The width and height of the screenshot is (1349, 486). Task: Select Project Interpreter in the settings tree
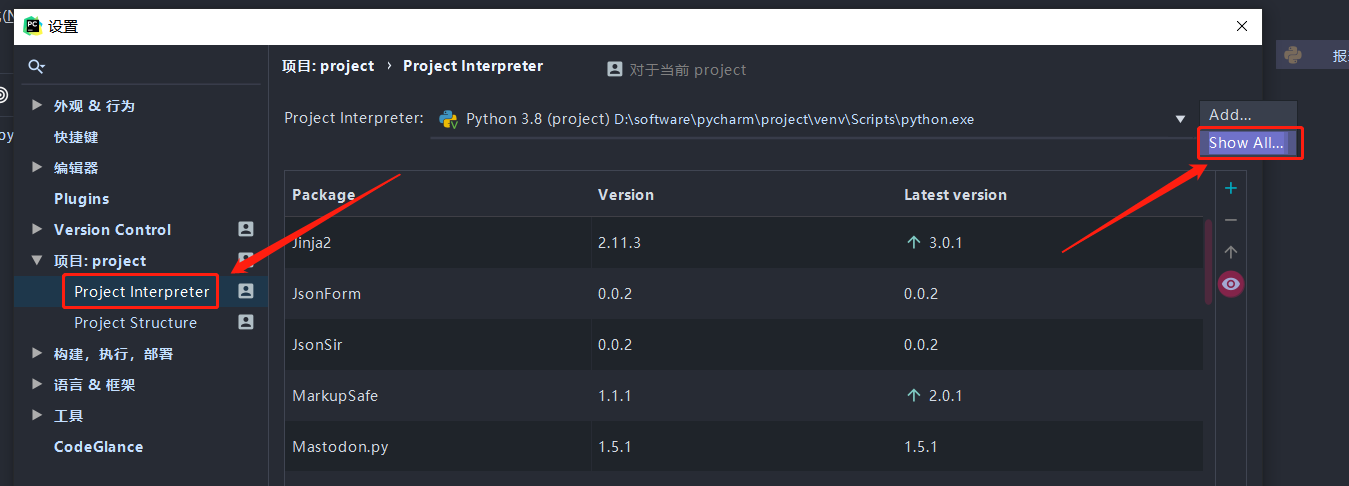tap(142, 292)
